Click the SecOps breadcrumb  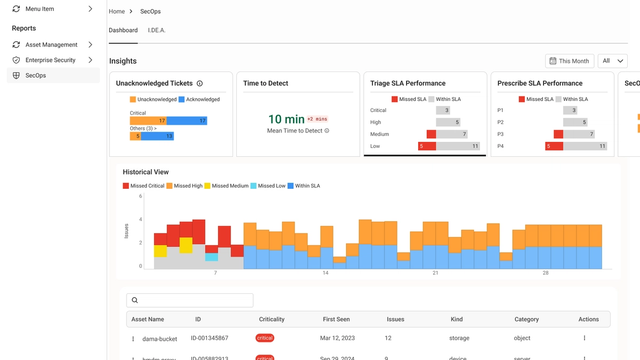[150, 11]
